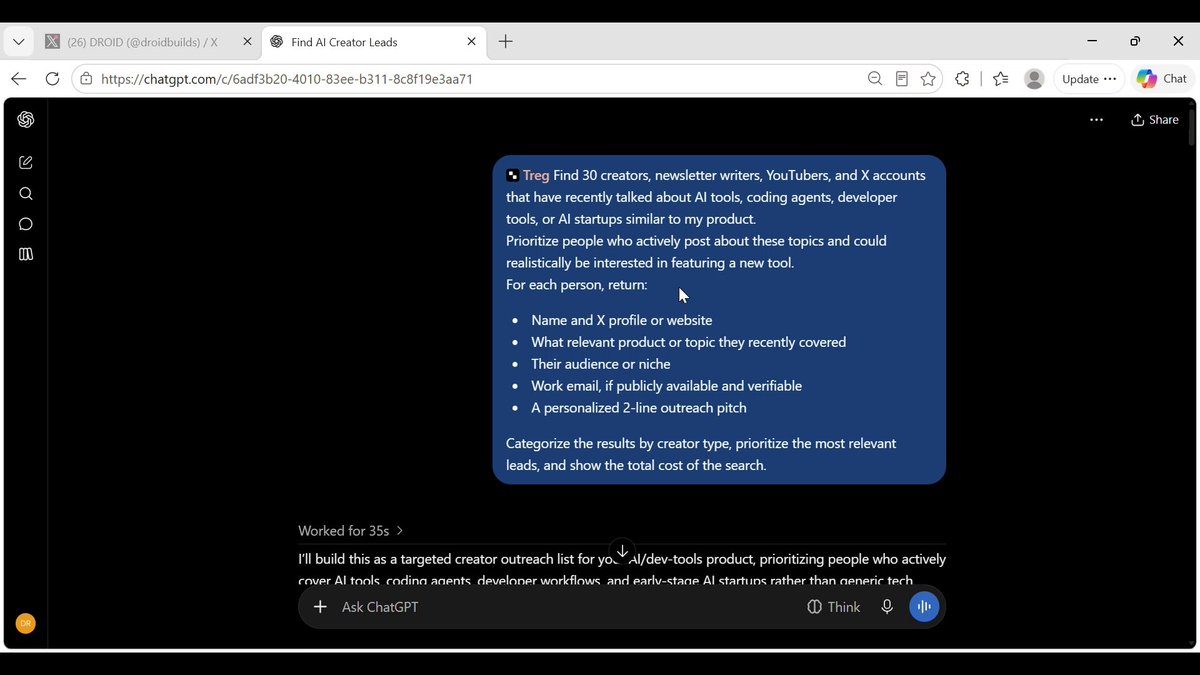Click 'Name and X profile or website' bullet
The image size is (1200, 675).
point(622,320)
